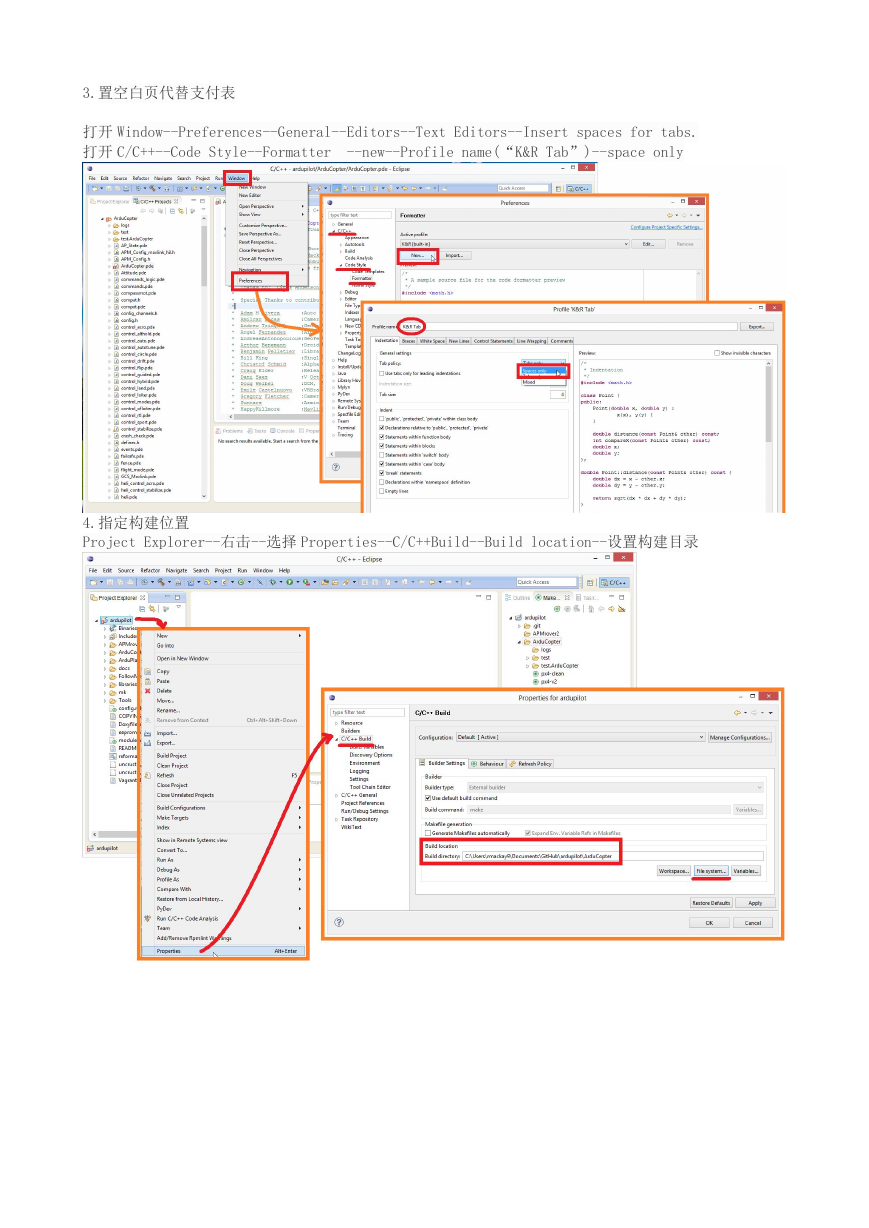This screenshot has width=869, height=1228.
Task: Enable Show invisible characters in Profile dialog
Action: point(717,353)
